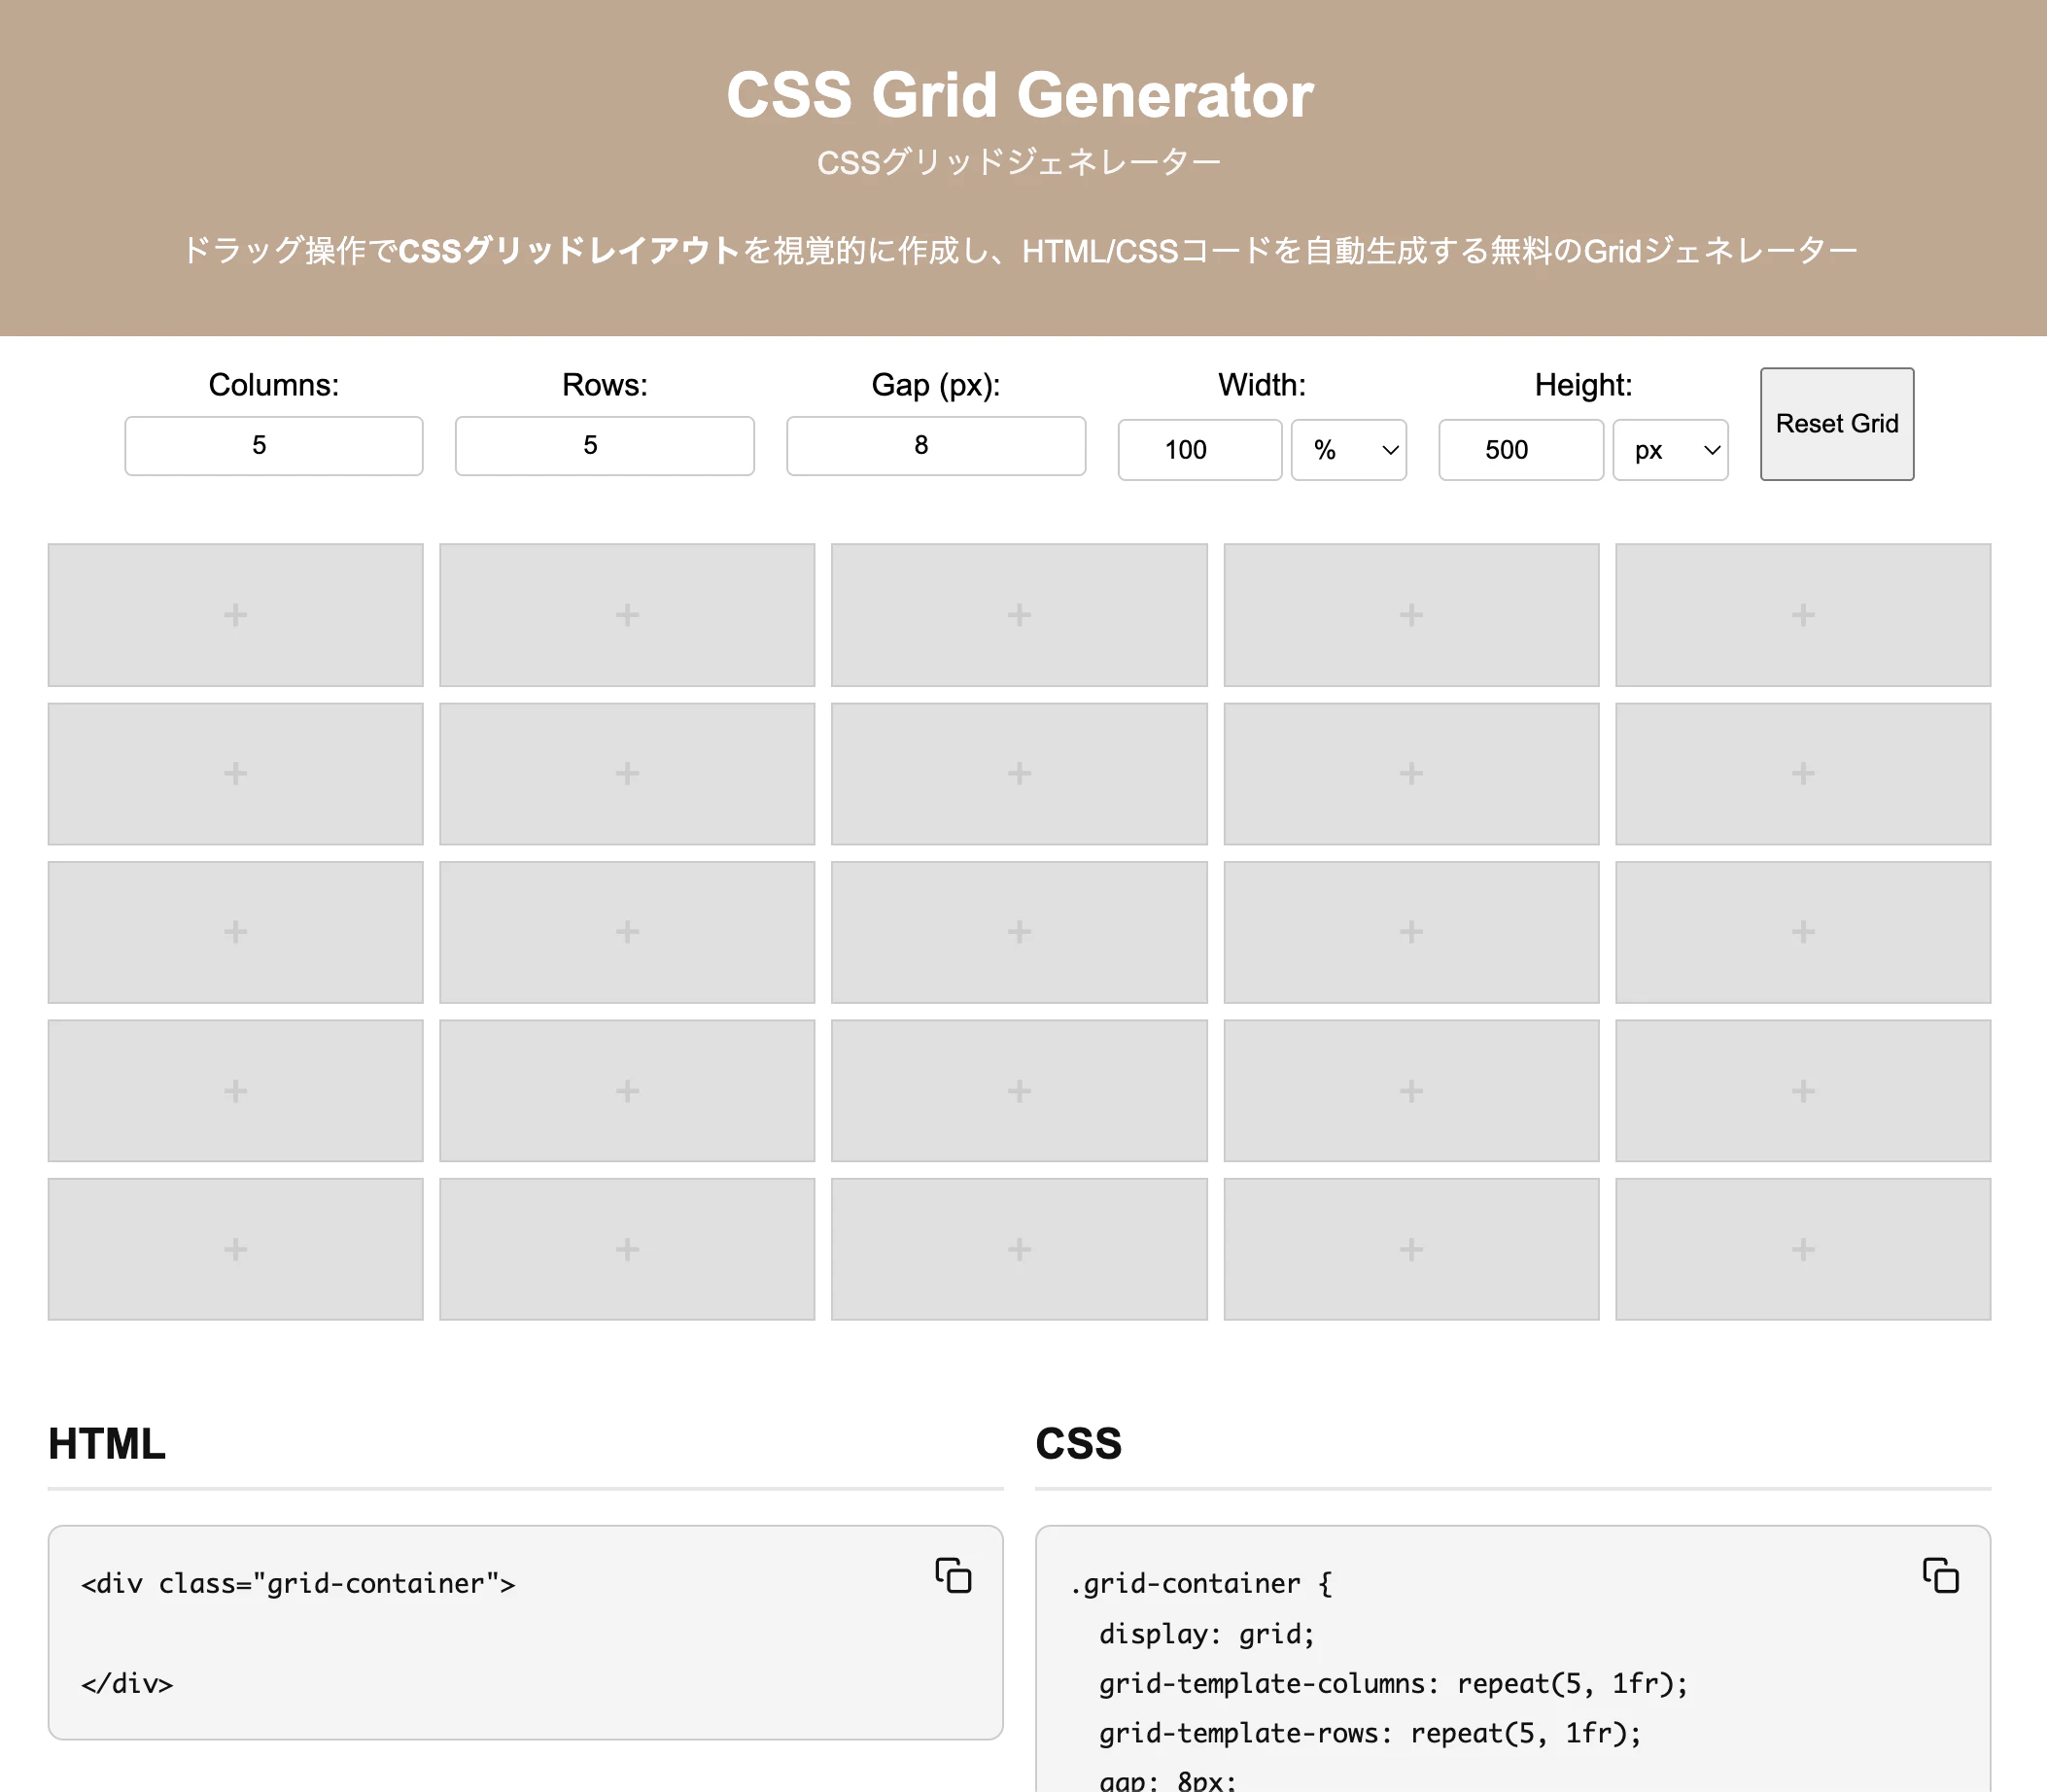Select the grid cell in row 5, column 2
This screenshot has height=1792, width=2047.
tap(627, 1249)
